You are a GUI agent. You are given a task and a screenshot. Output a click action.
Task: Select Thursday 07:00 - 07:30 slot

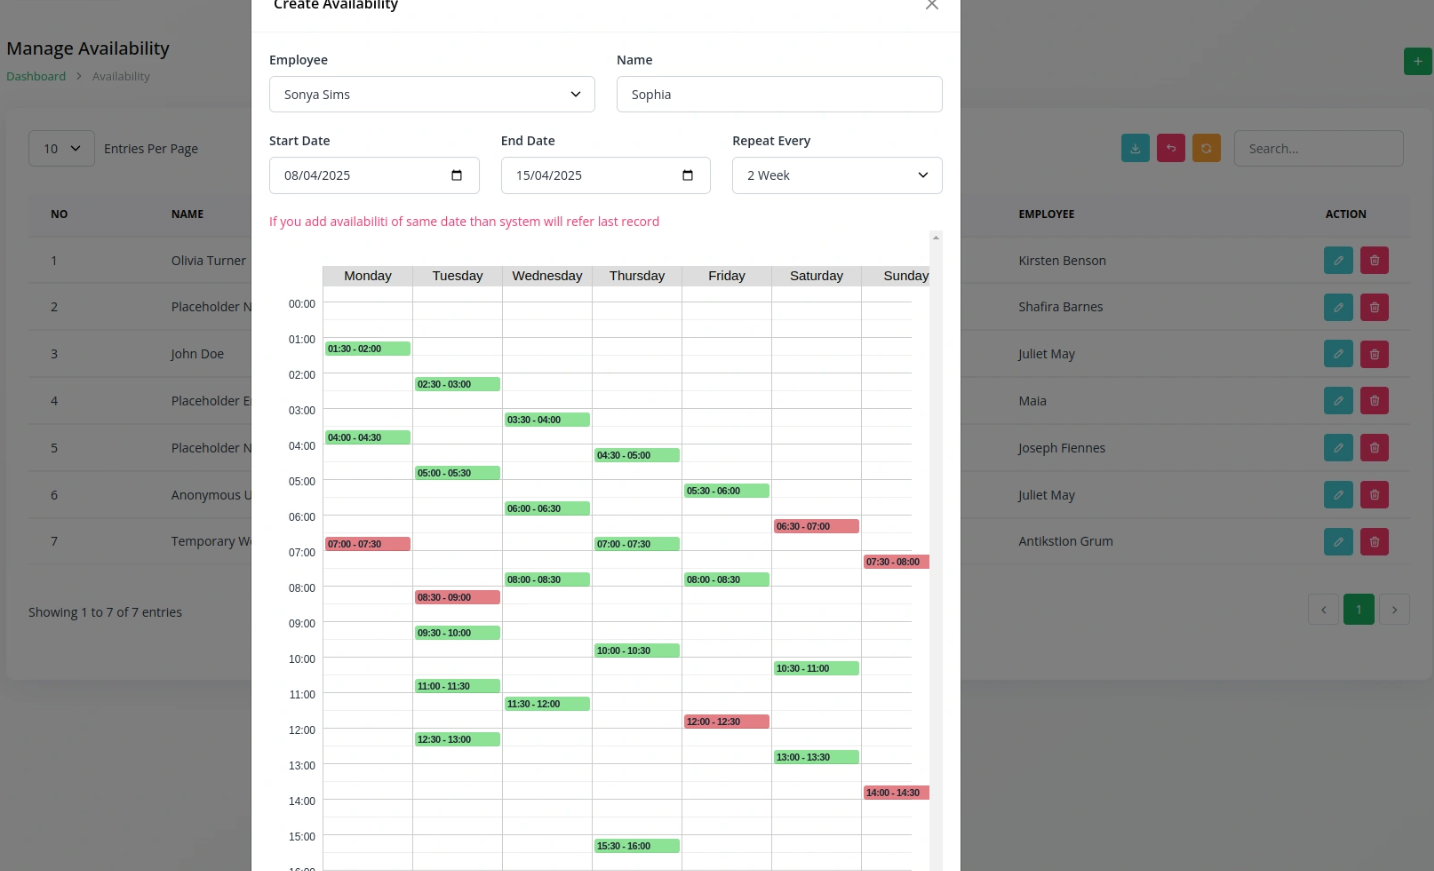(x=637, y=544)
